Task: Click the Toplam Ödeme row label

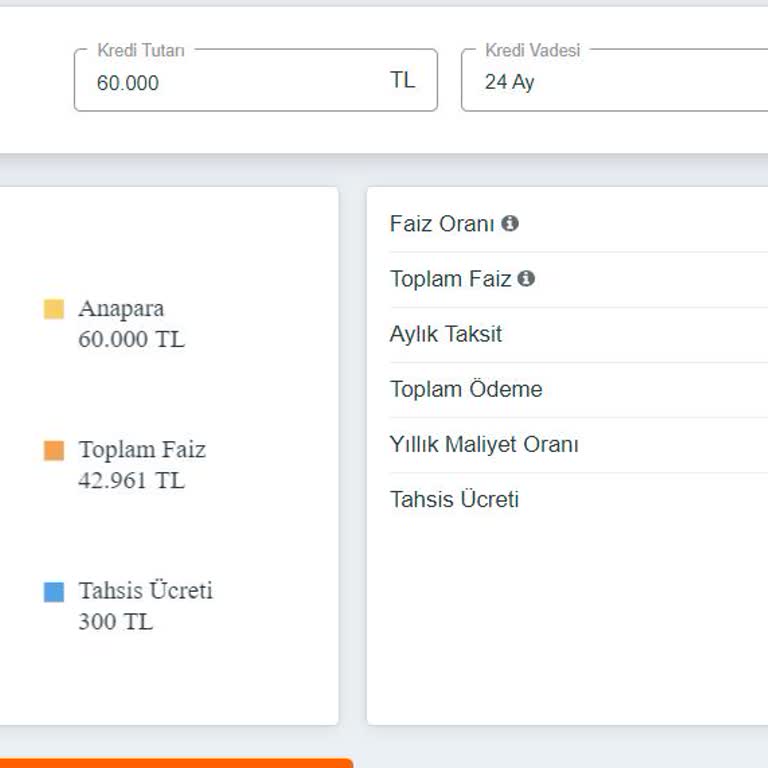Action: click(466, 389)
